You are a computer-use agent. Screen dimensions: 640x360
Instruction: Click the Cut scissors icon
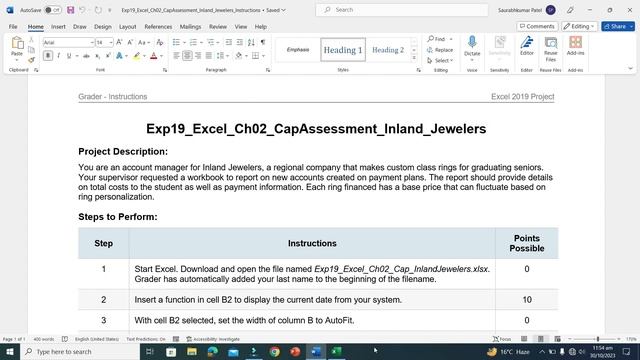coord(31,40)
